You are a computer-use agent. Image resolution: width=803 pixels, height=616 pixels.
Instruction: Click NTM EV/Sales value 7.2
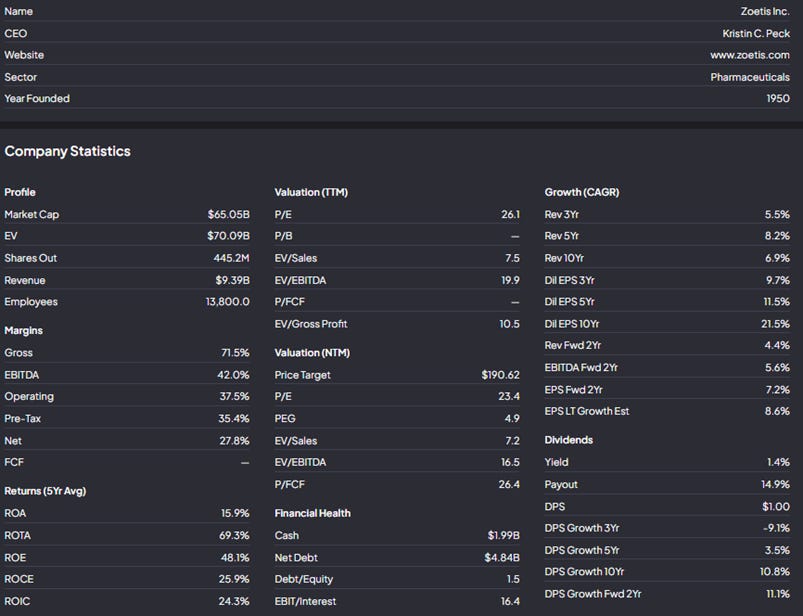[x=513, y=440]
